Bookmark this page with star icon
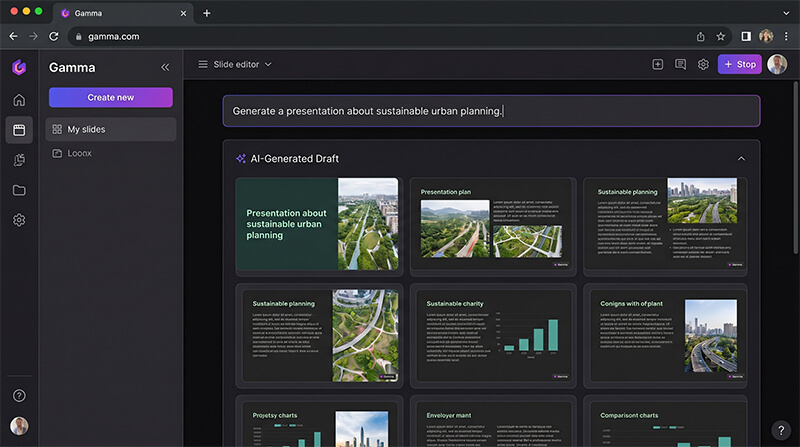 [720, 36]
